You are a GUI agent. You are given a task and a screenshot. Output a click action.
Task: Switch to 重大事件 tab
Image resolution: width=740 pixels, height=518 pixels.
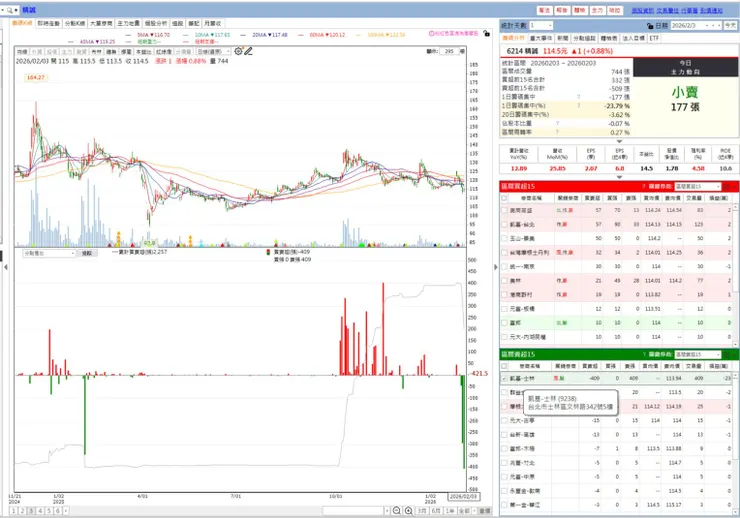point(541,38)
